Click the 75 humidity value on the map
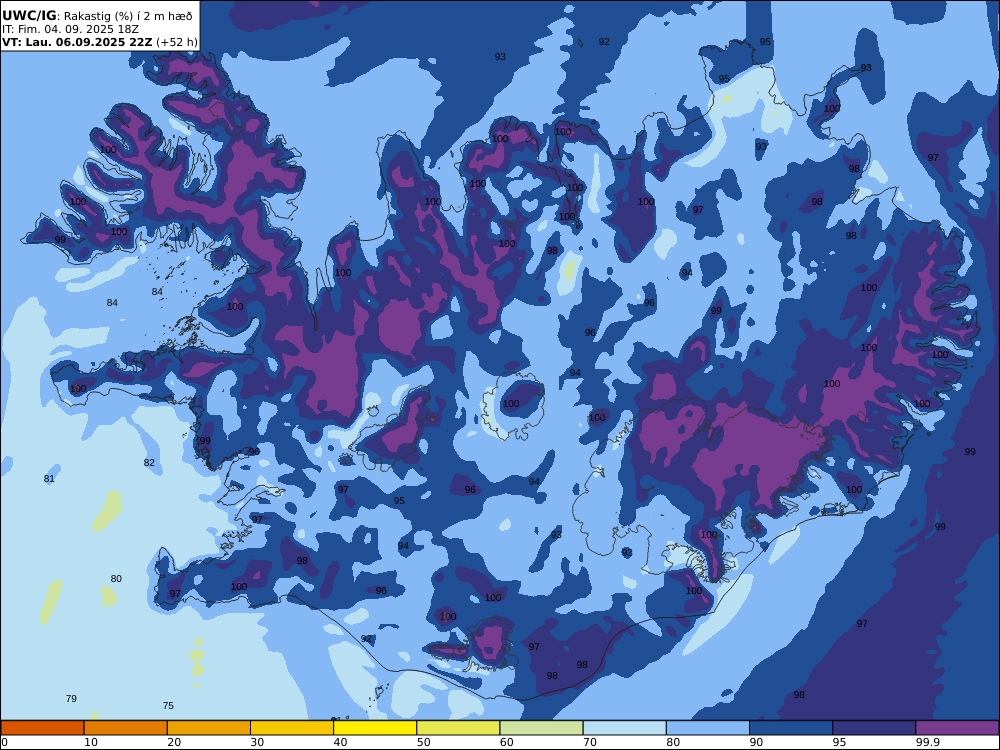Image resolution: width=1000 pixels, height=750 pixels. tap(168, 705)
